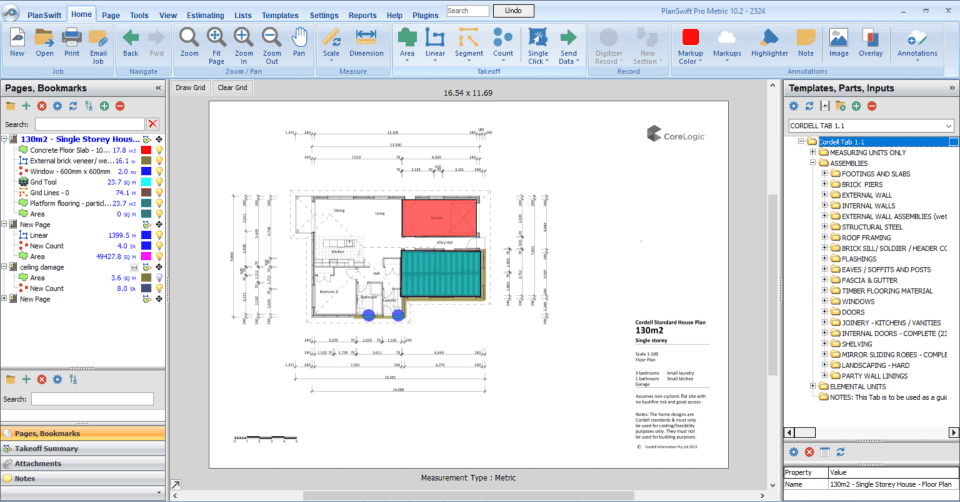
Task: Click the Zoom In tool
Action: coord(244,47)
